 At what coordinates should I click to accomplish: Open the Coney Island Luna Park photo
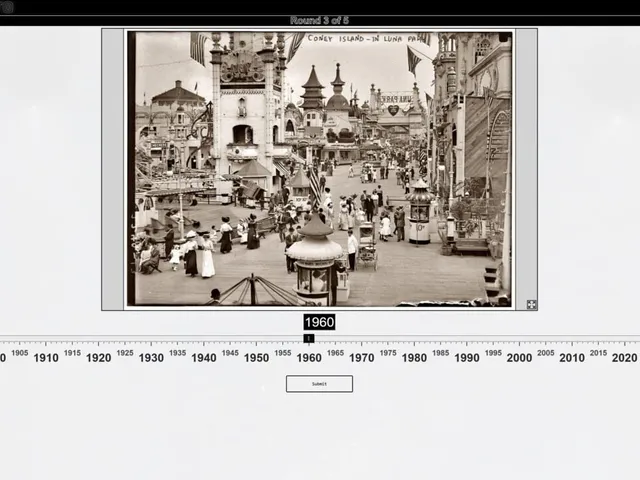point(319,169)
